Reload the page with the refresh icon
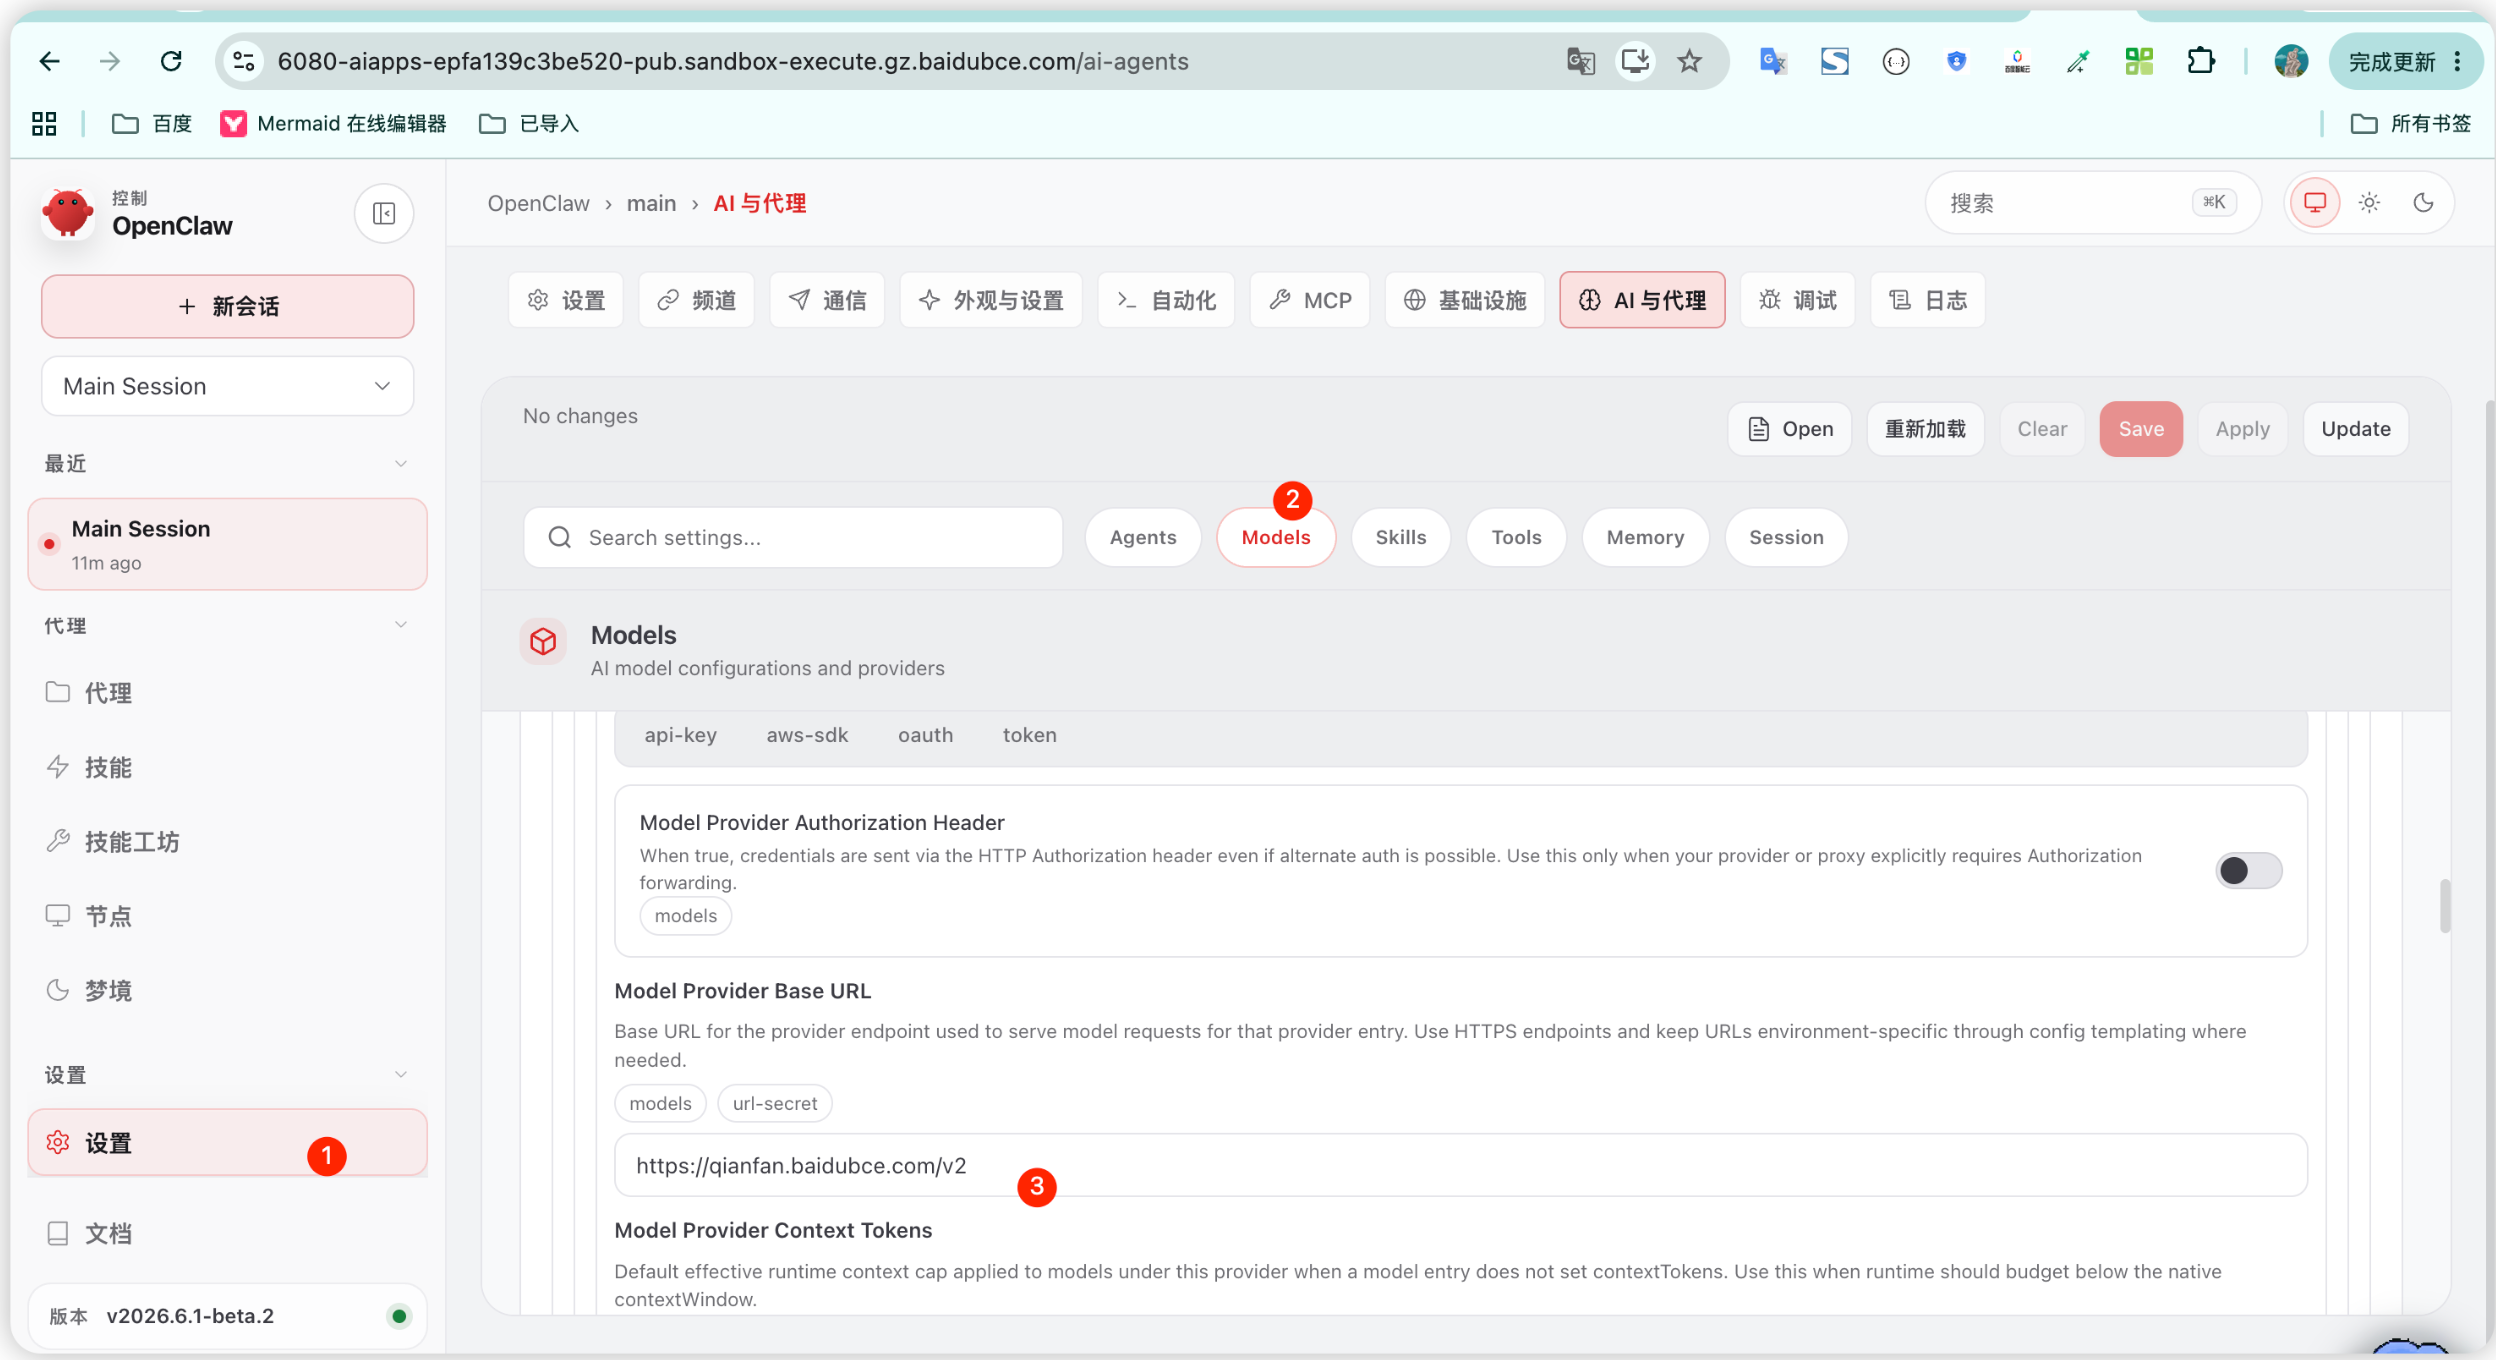 pos(171,62)
